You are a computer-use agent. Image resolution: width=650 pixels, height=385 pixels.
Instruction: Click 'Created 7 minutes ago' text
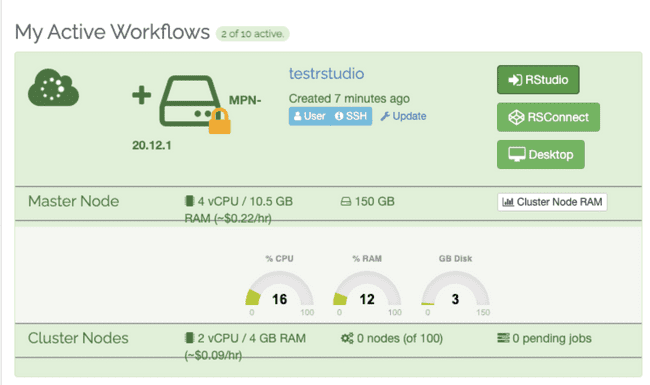tap(349, 99)
